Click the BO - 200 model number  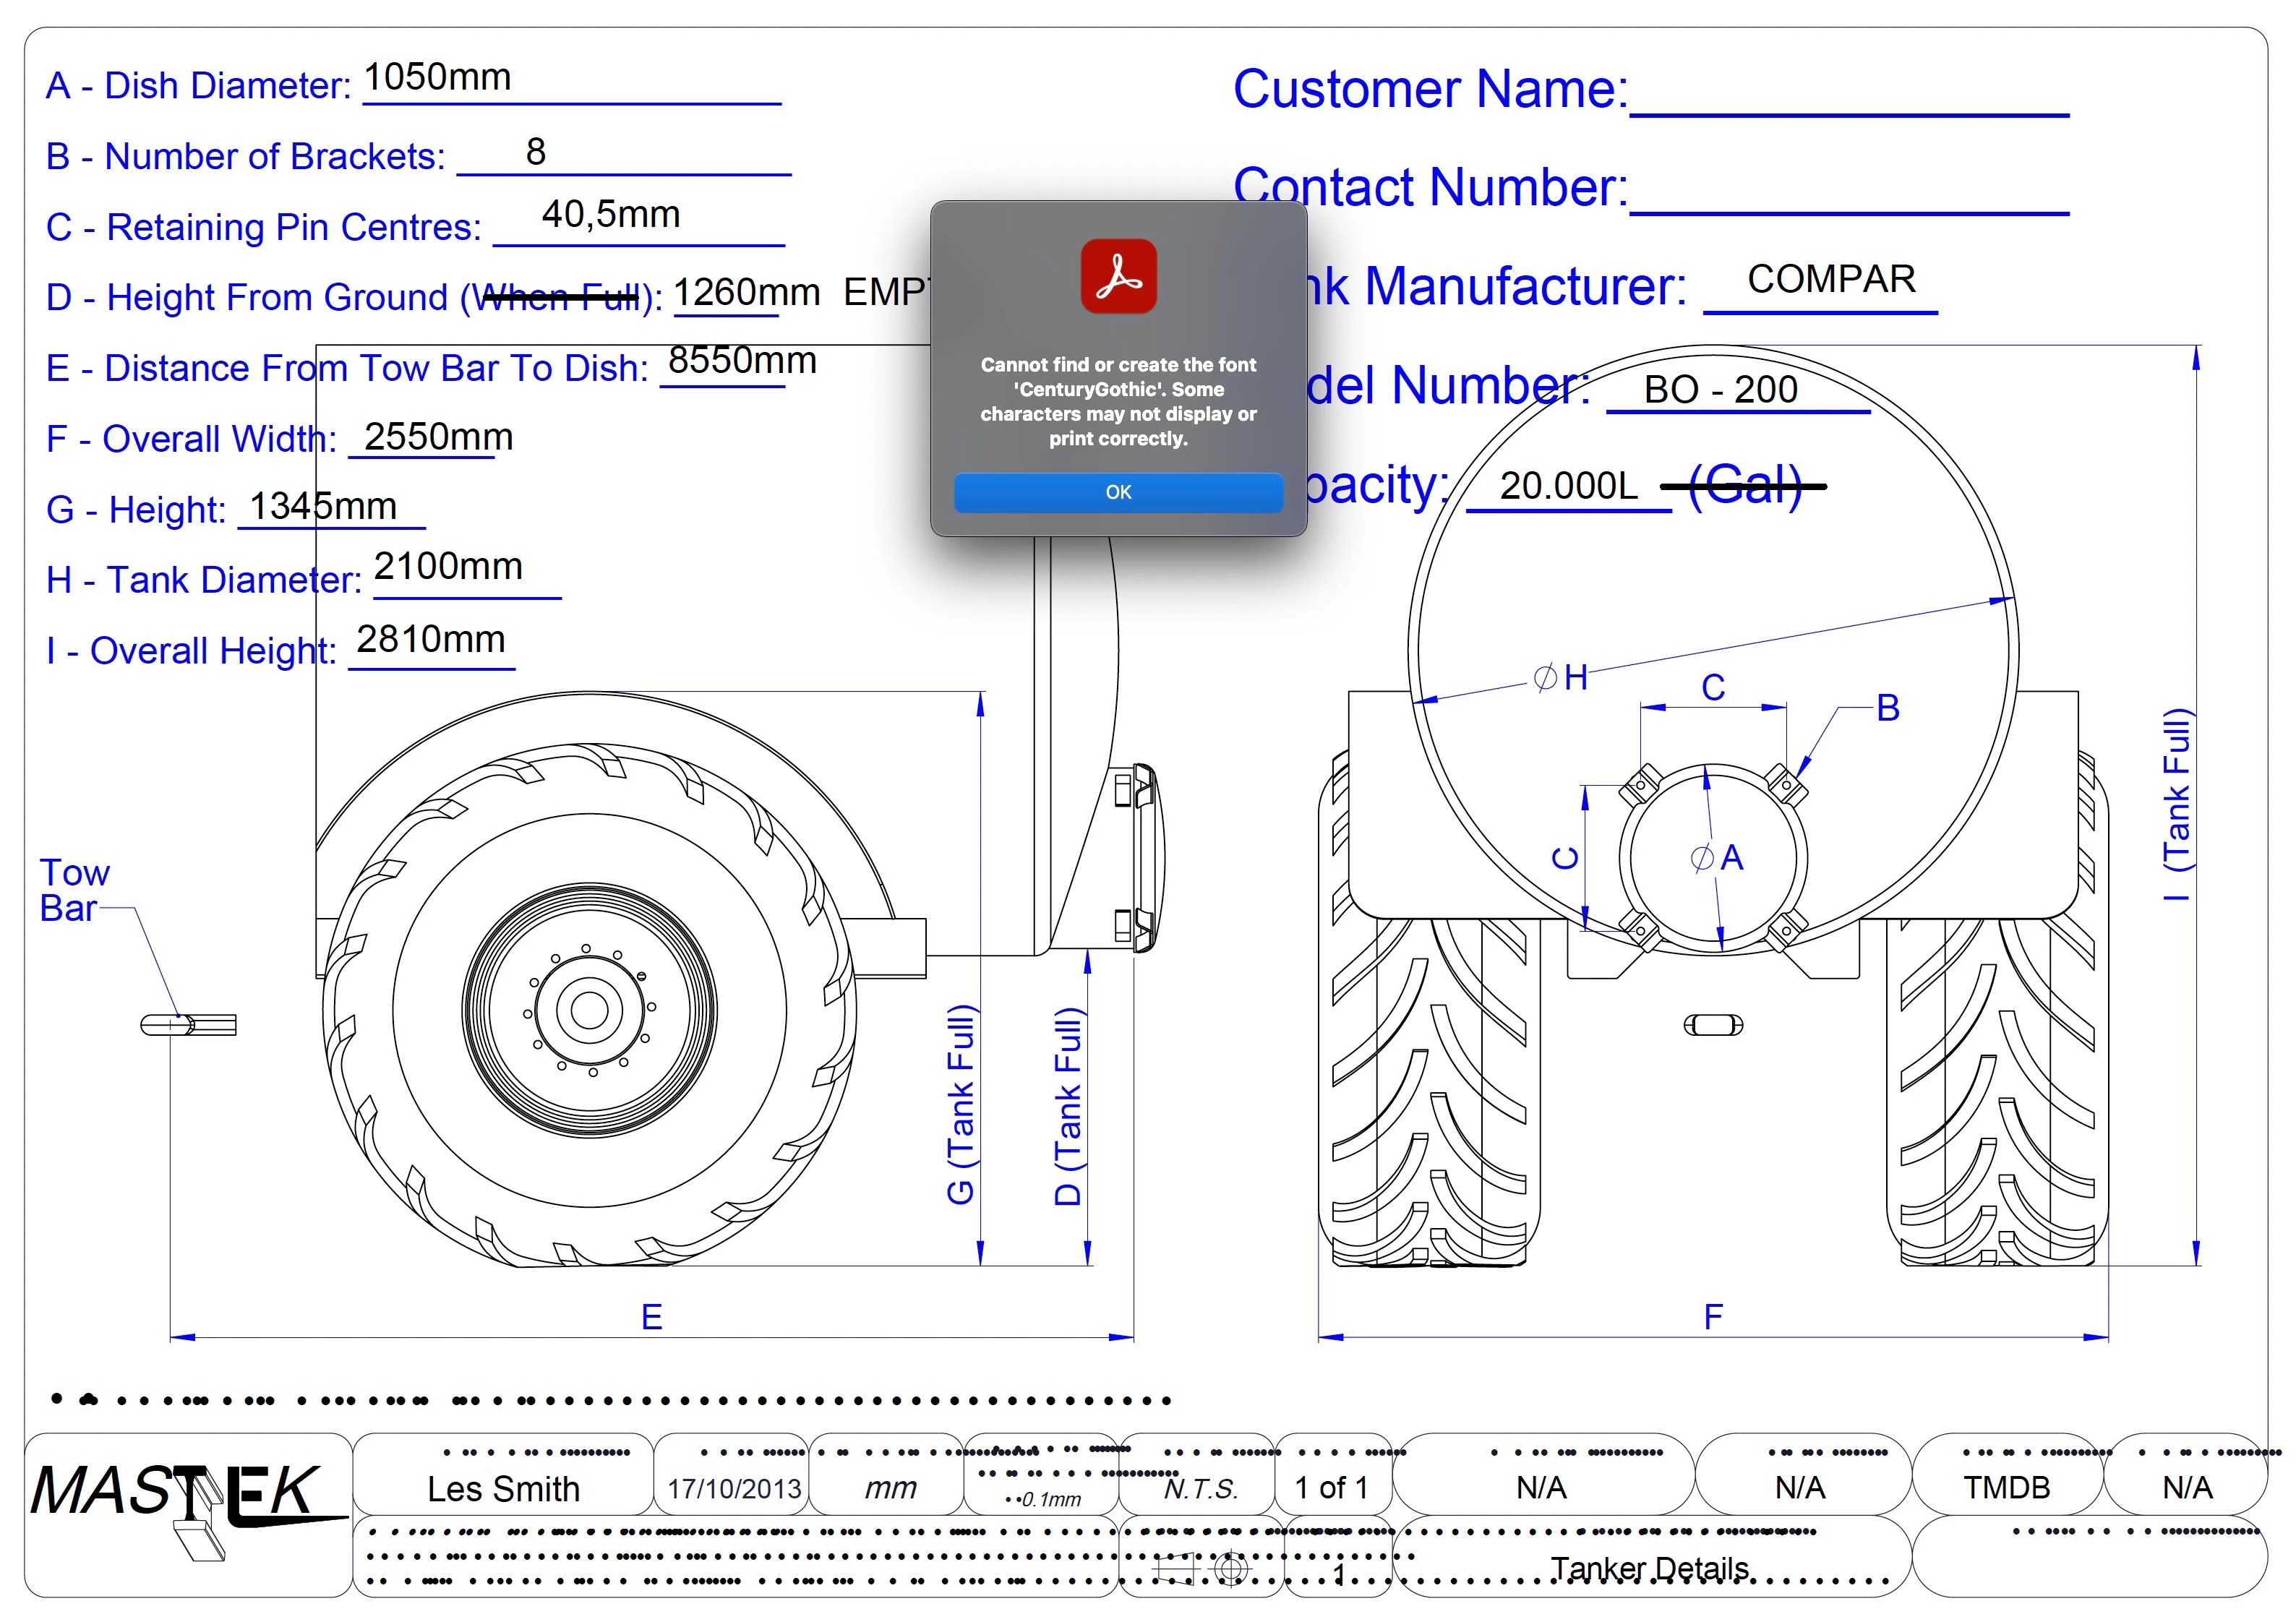[1720, 389]
